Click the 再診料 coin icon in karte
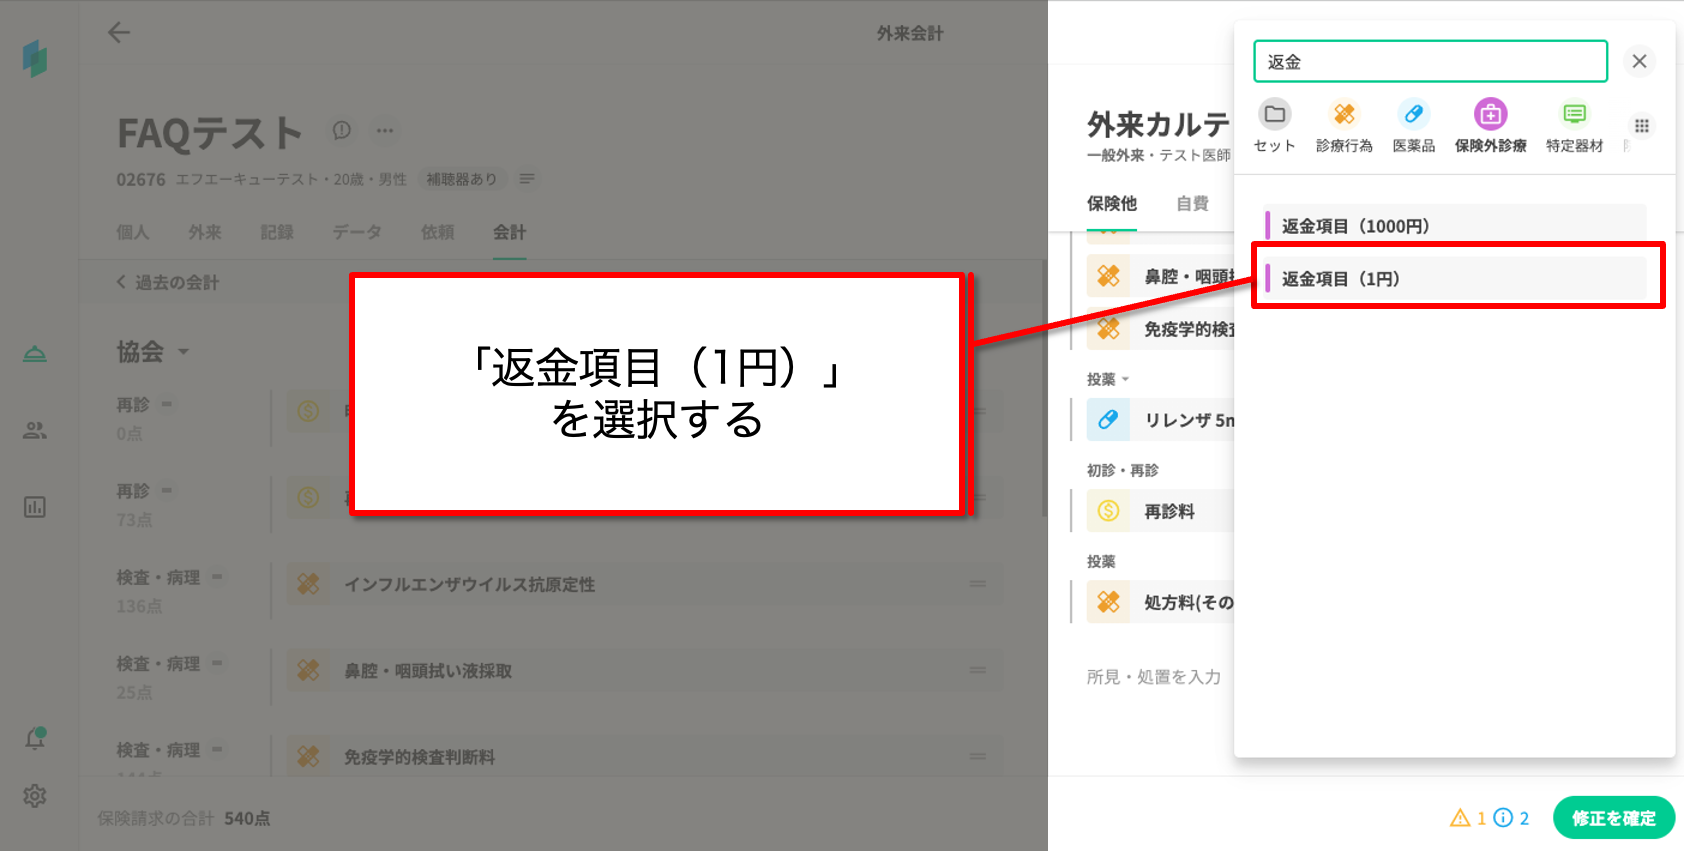1684x852 pixels. click(x=1108, y=511)
